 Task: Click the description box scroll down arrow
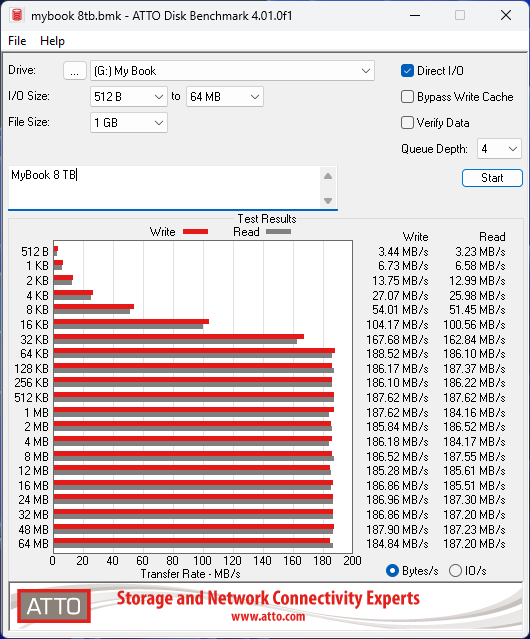pos(328,201)
